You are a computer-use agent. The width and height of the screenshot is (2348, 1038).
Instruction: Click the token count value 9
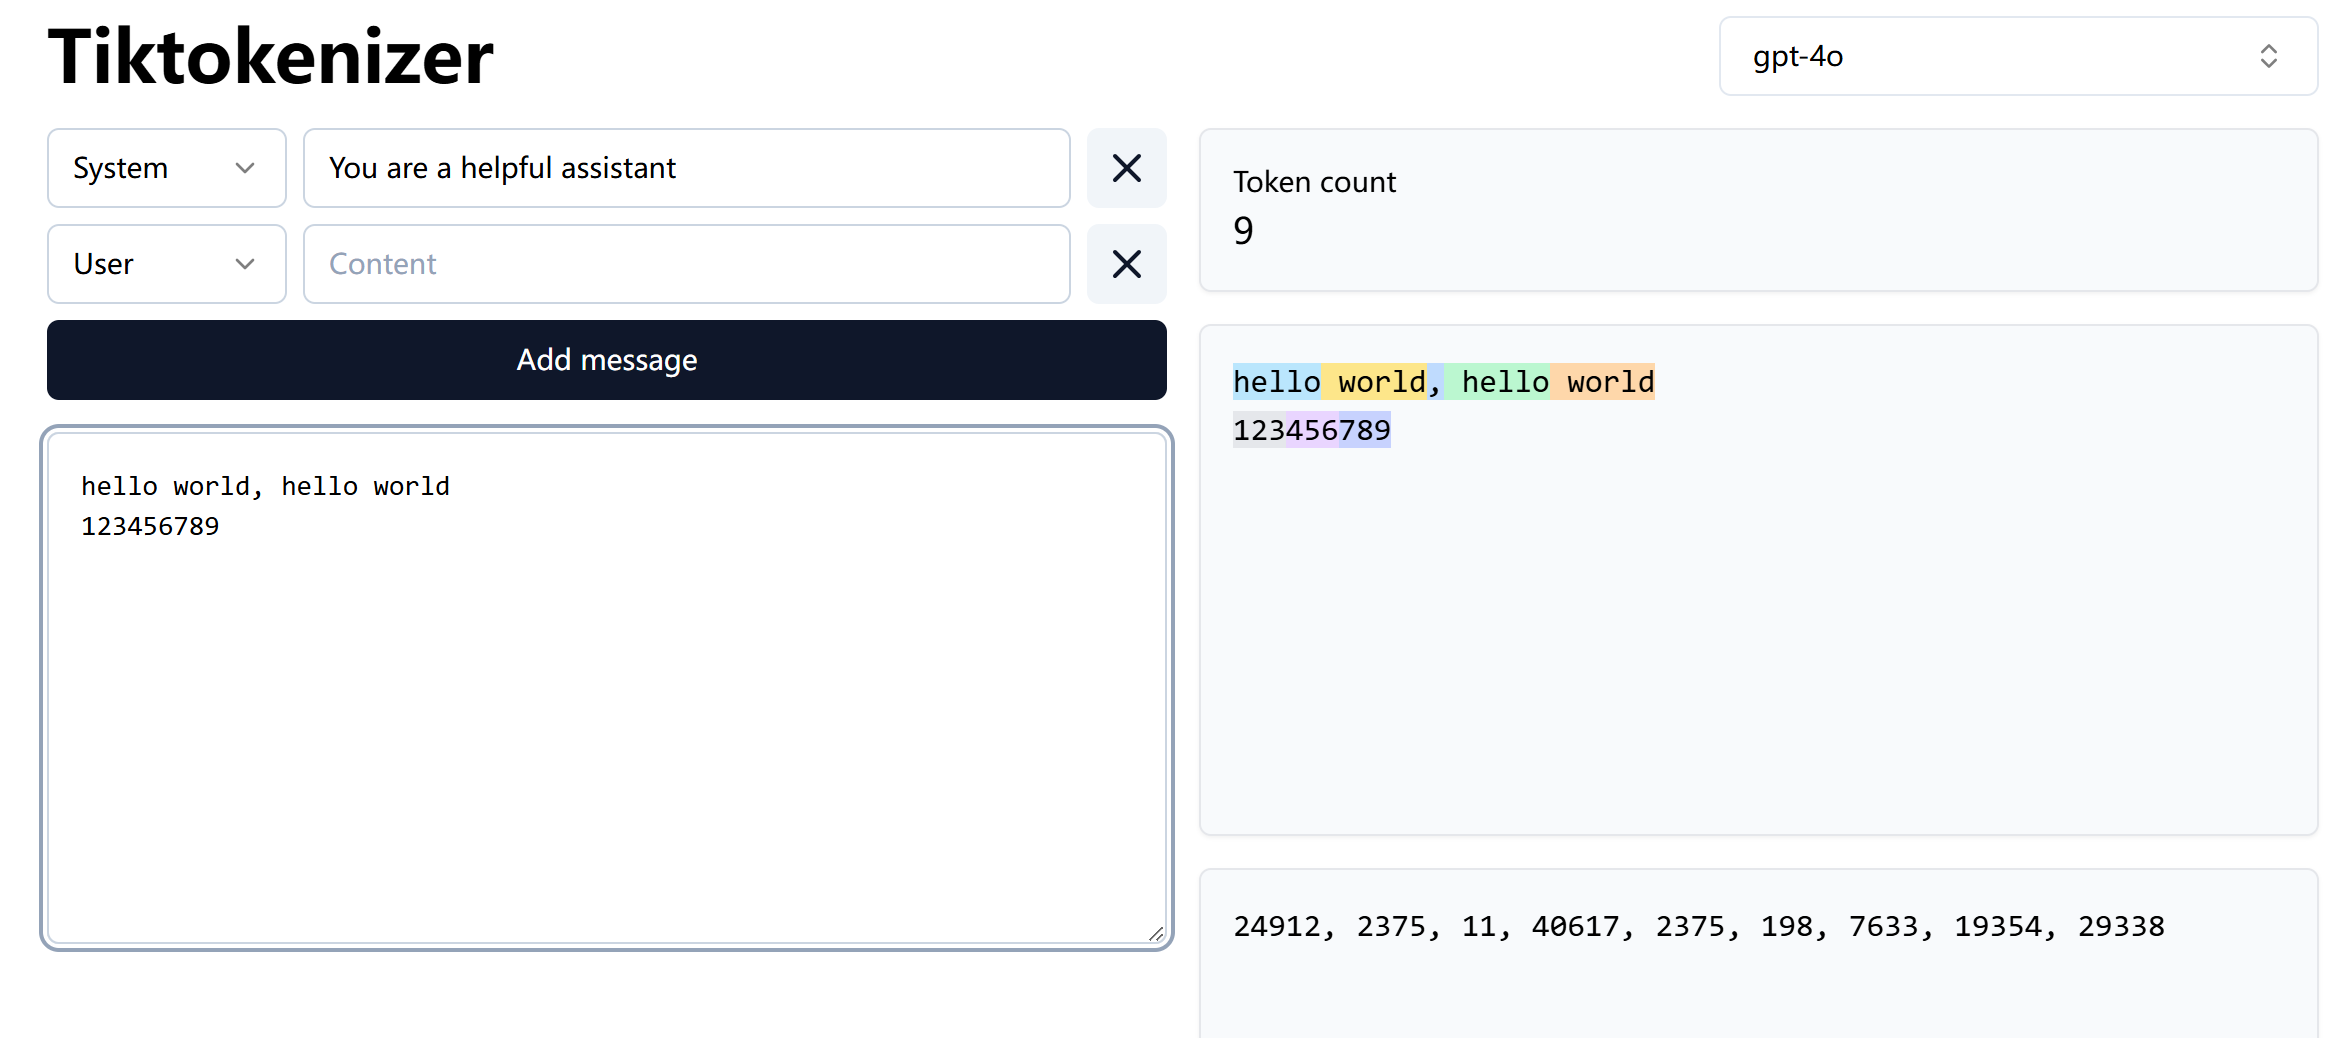point(1243,231)
